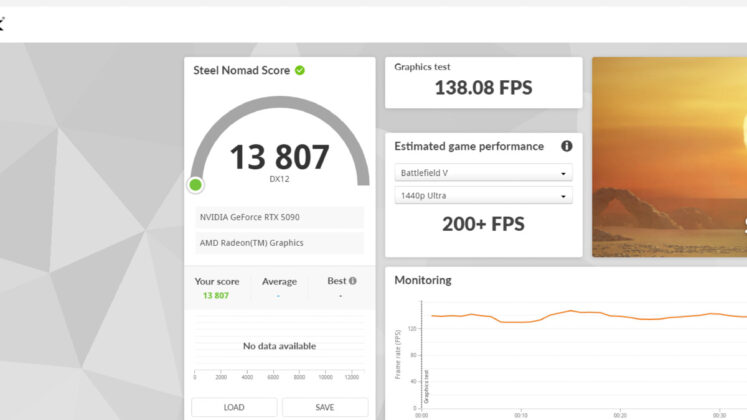Click the Frame rate (FPS) axis label
Viewport: 747px width, 420px height.
pos(398,354)
